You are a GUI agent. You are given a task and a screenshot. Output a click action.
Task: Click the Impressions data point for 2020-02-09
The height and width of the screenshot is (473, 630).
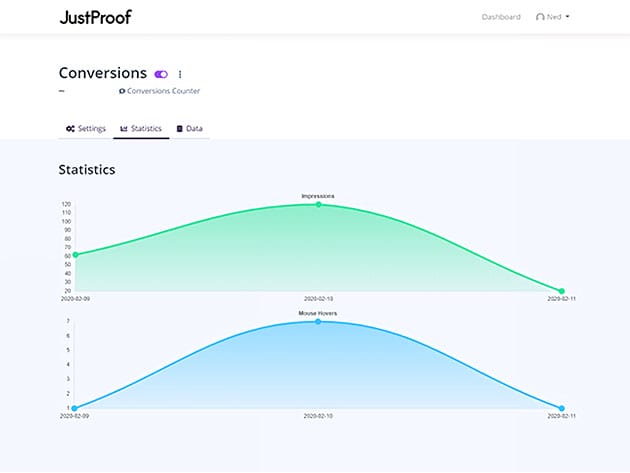pyautogui.click(x=75, y=255)
